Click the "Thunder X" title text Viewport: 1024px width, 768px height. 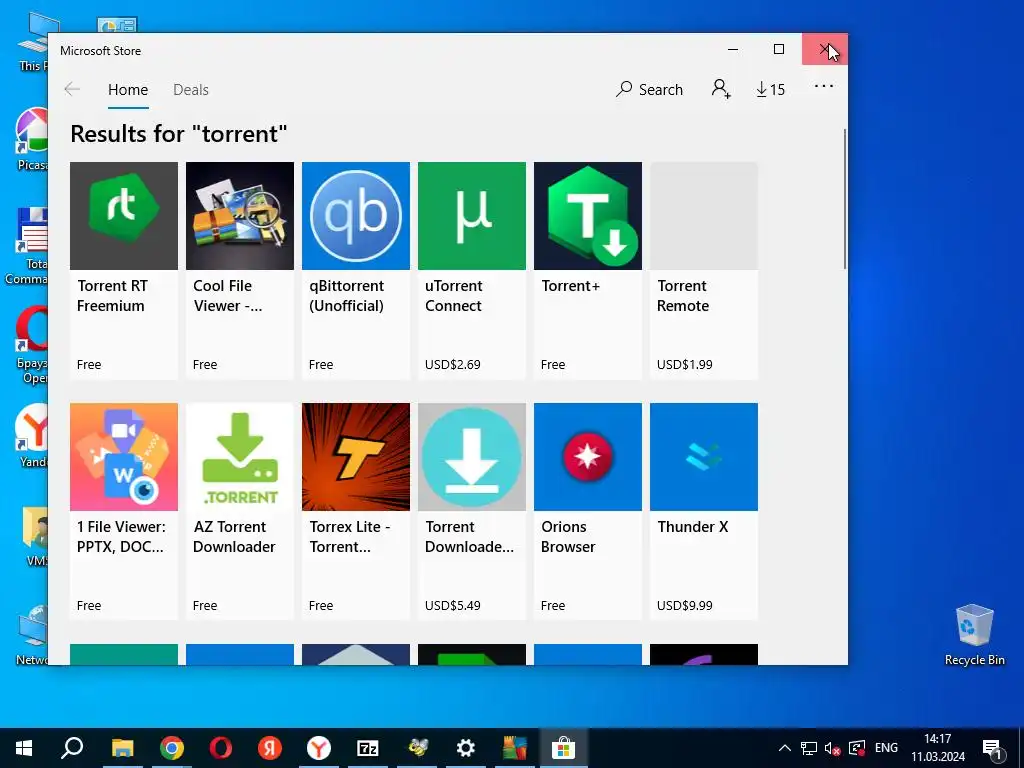click(692, 526)
